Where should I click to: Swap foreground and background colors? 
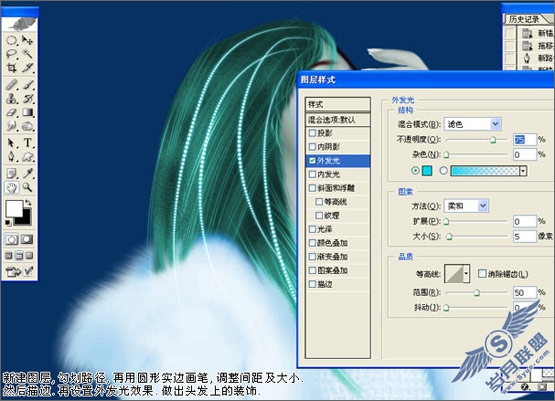click(x=28, y=203)
